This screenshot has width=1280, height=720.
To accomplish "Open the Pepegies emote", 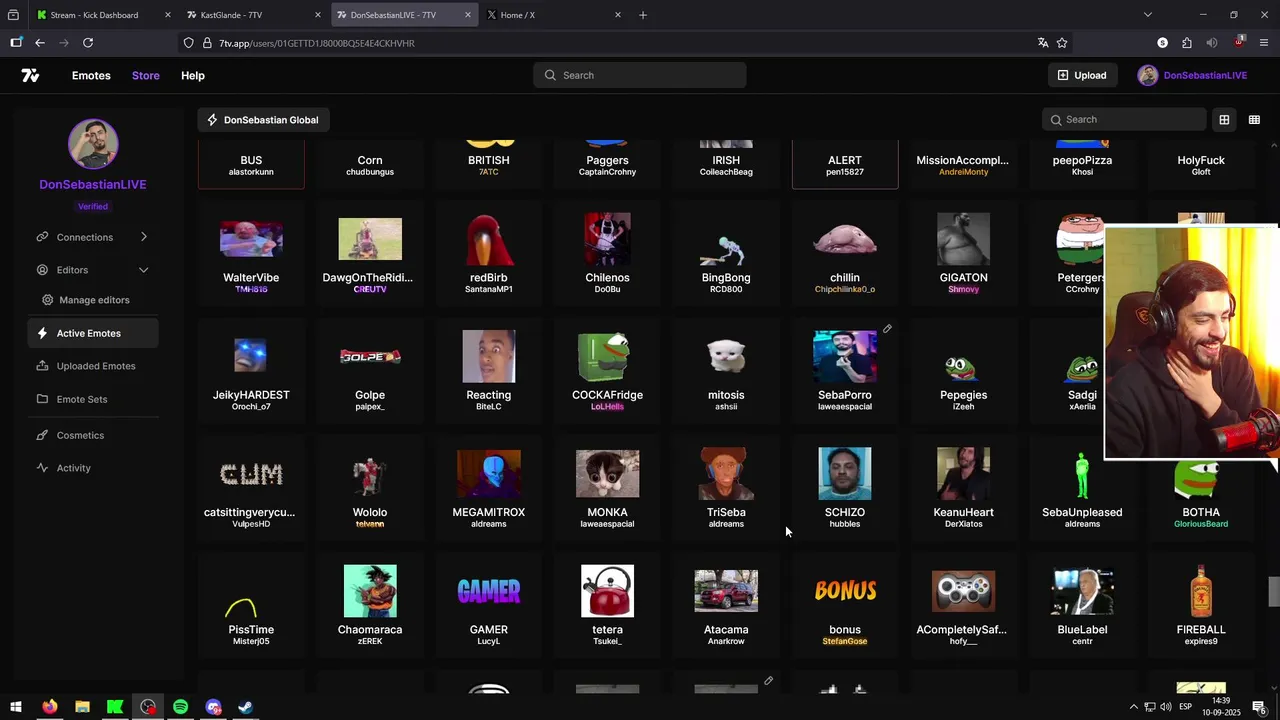I will (x=963, y=370).
